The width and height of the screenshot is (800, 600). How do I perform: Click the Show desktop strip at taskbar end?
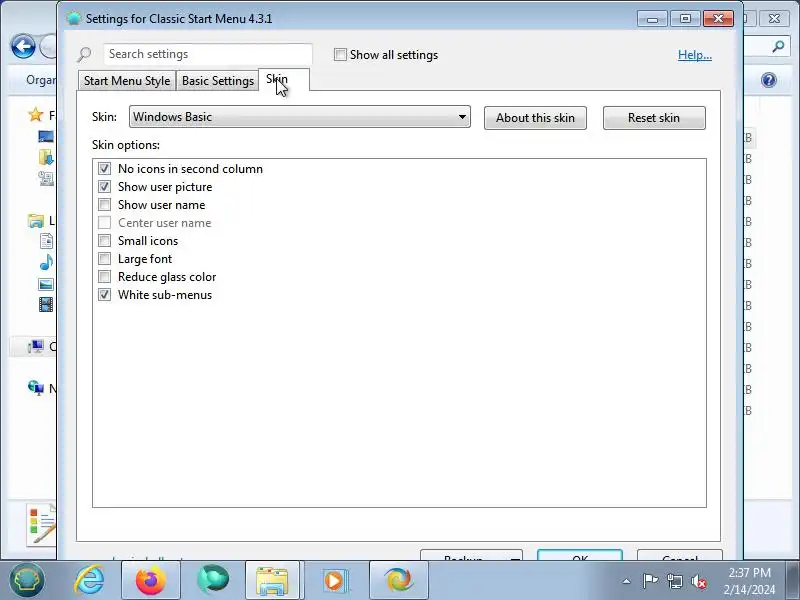794,581
